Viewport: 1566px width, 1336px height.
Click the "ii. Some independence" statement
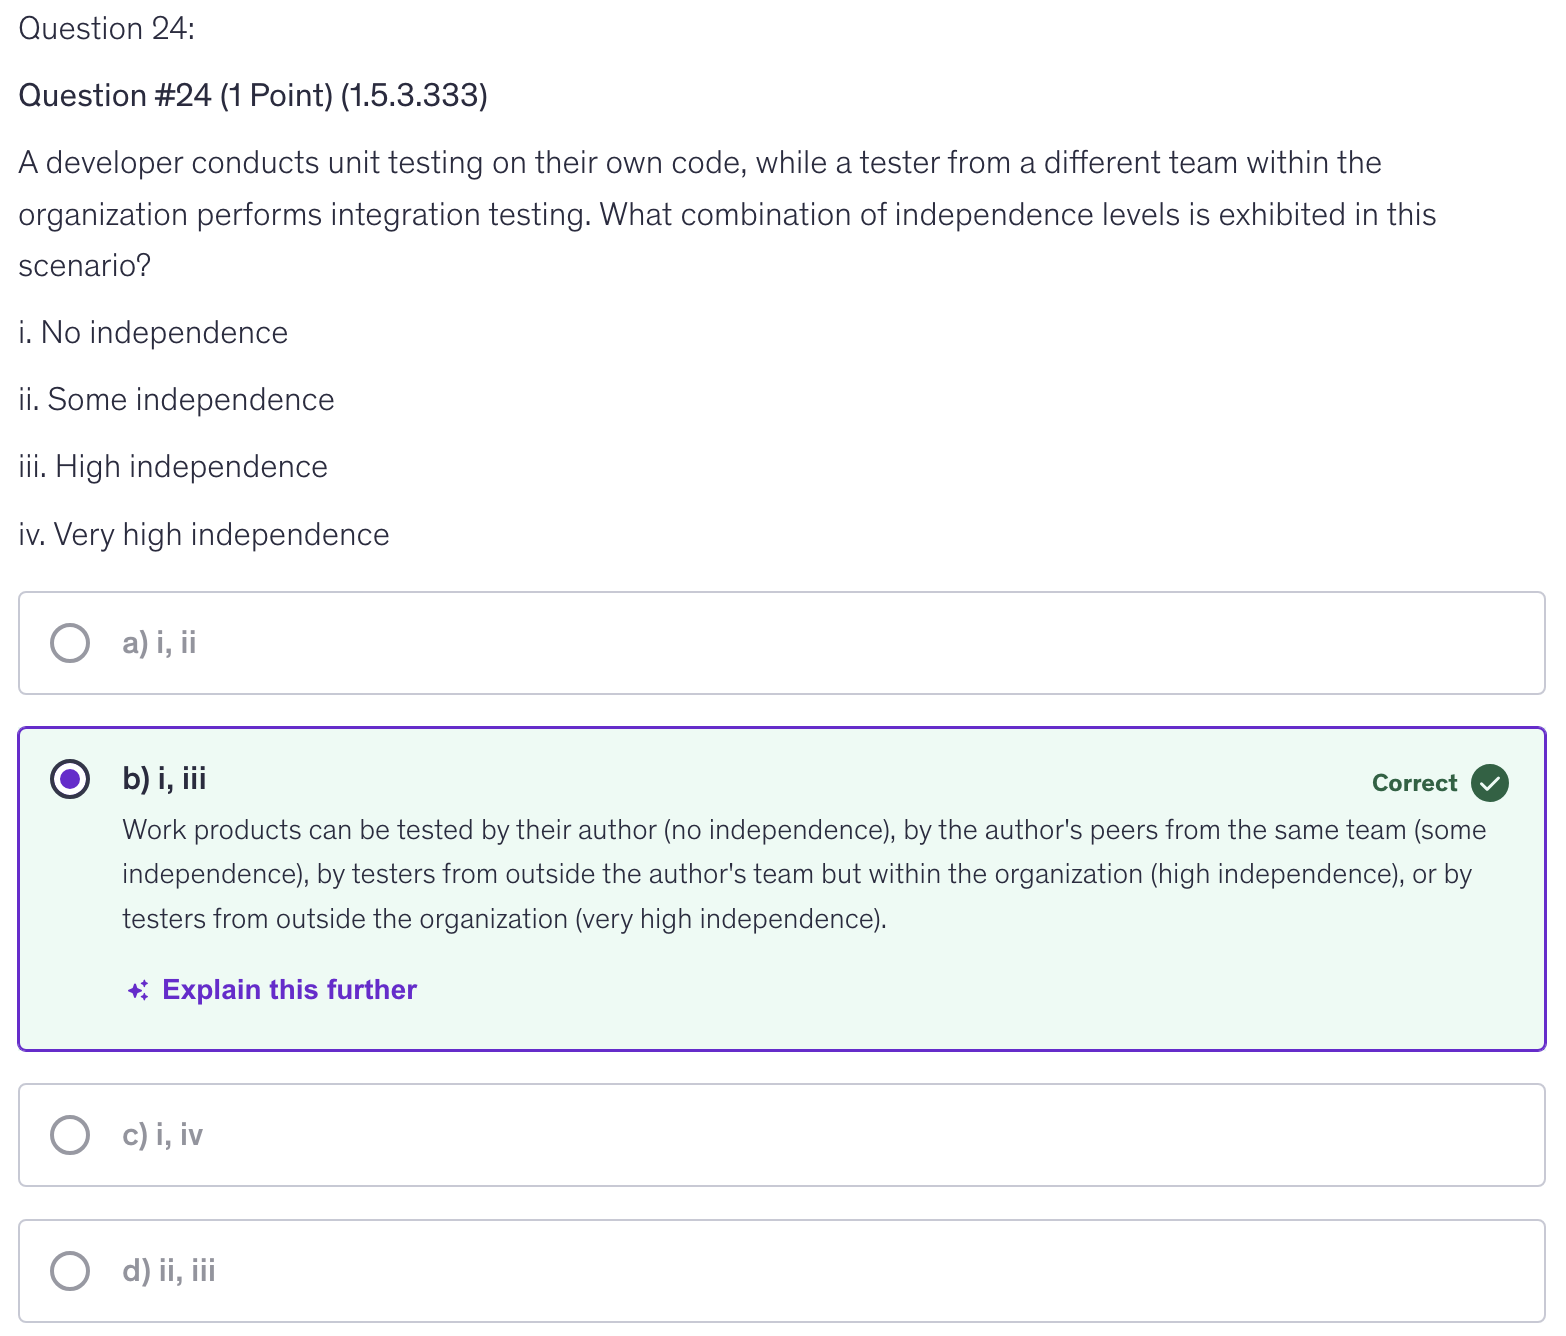pos(177,400)
